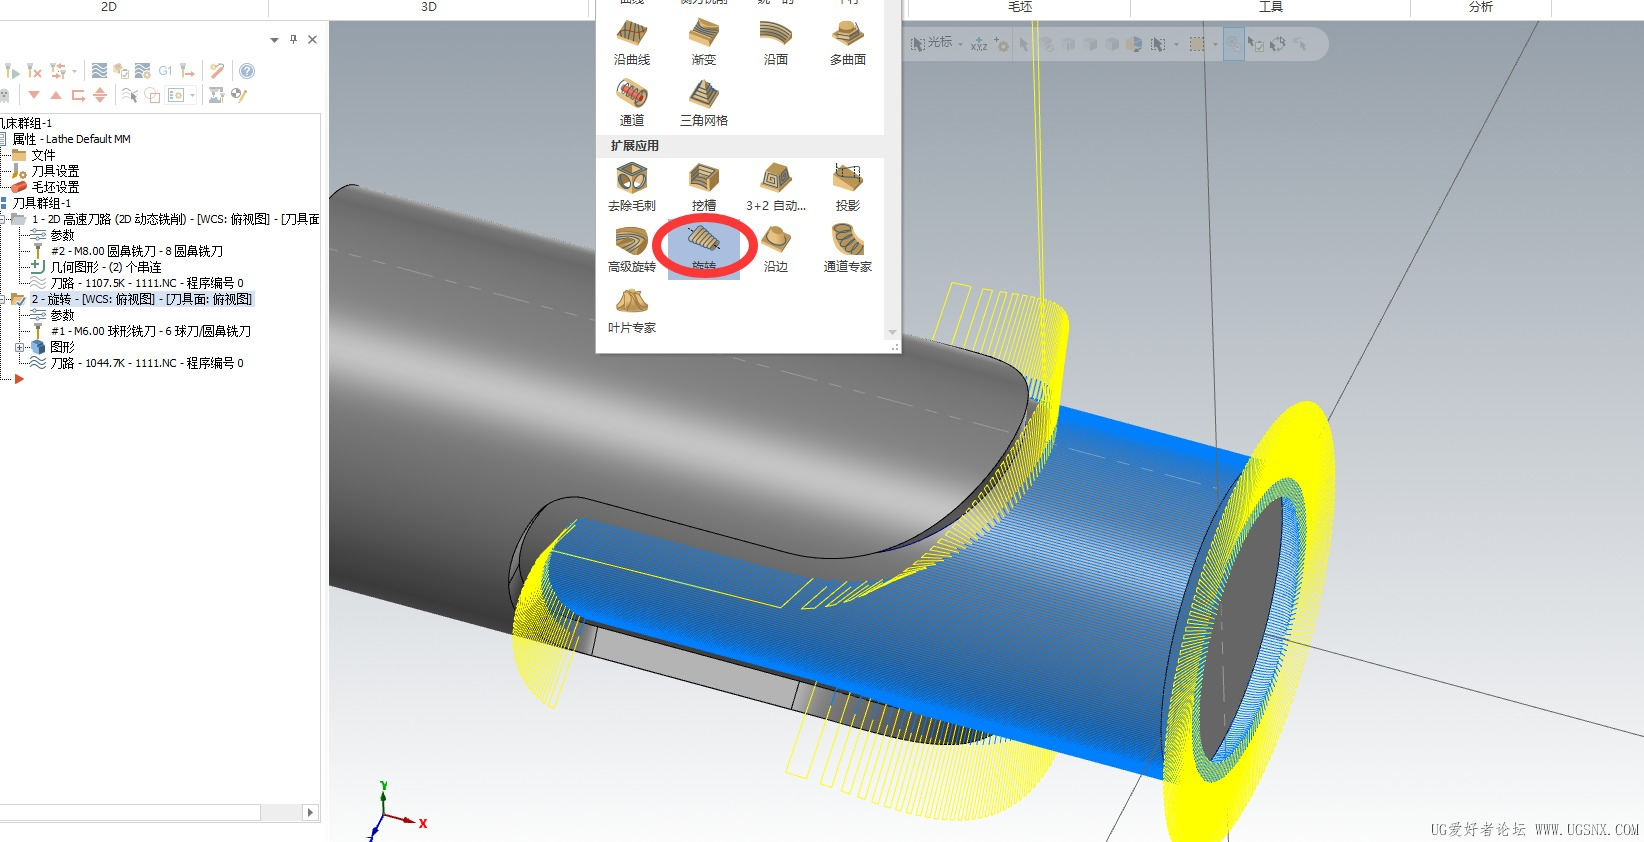Select the 沿曲线 toolpath icon

click(632, 43)
